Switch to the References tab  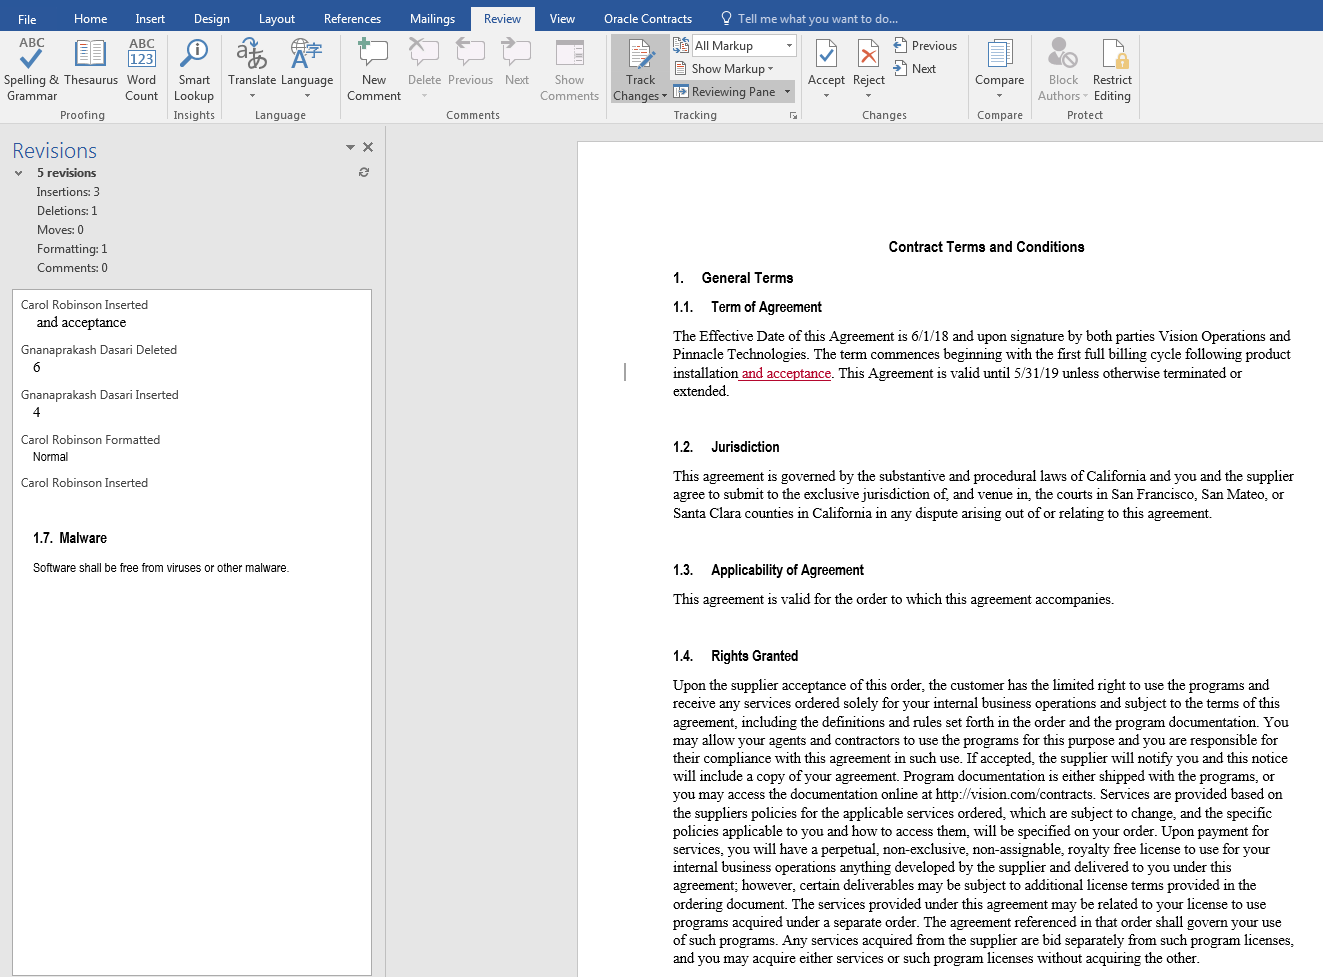pos(352,19)
